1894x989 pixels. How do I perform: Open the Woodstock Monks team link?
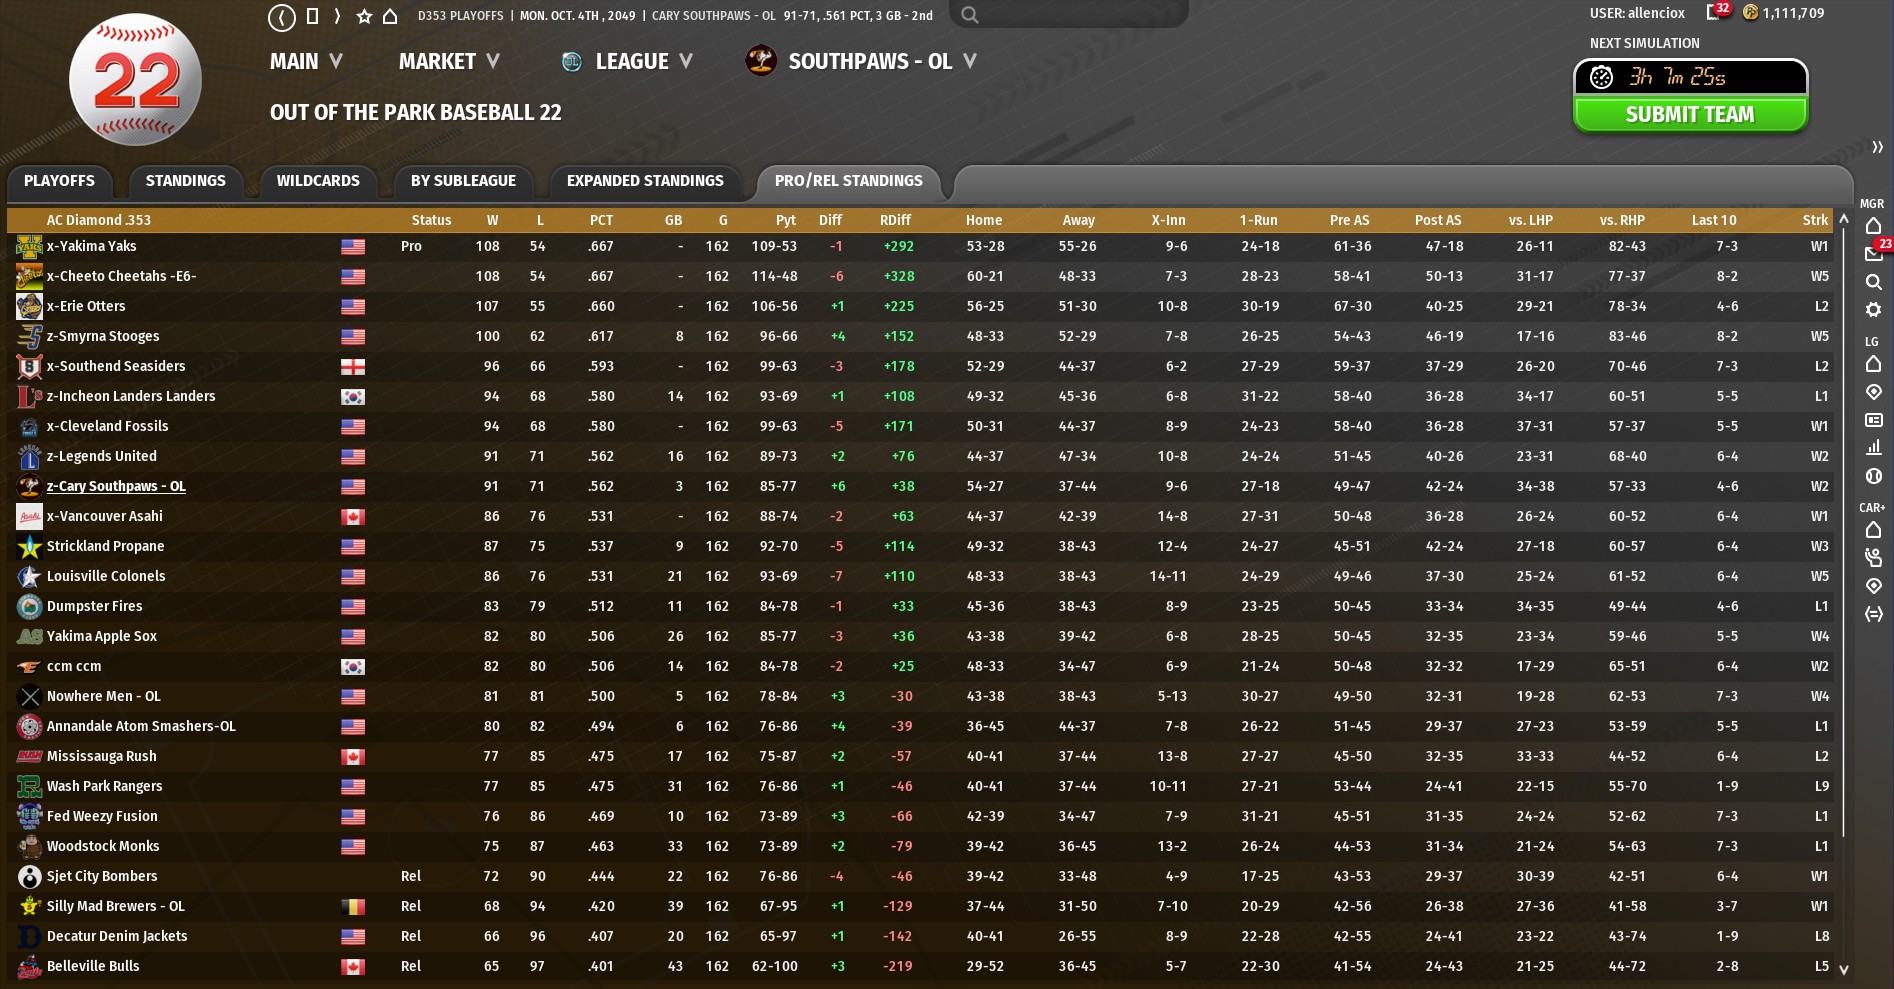[x=103, y=846]
